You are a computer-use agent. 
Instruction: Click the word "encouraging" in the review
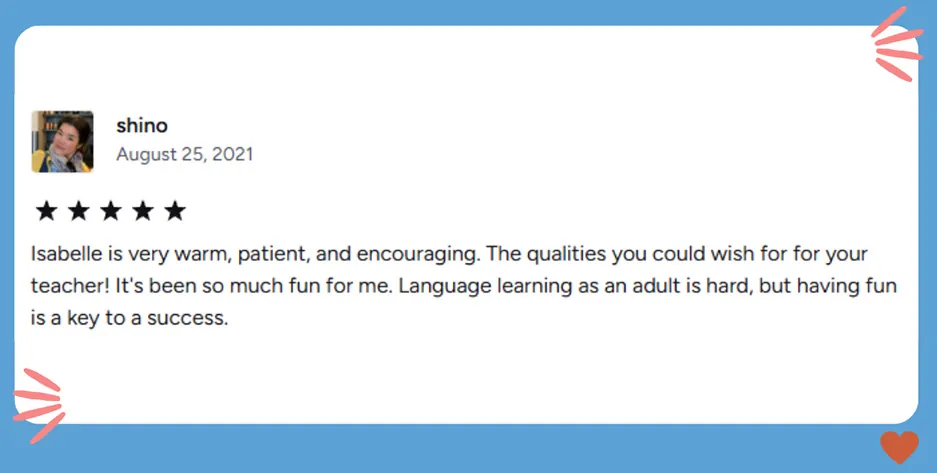coord(397,254)
